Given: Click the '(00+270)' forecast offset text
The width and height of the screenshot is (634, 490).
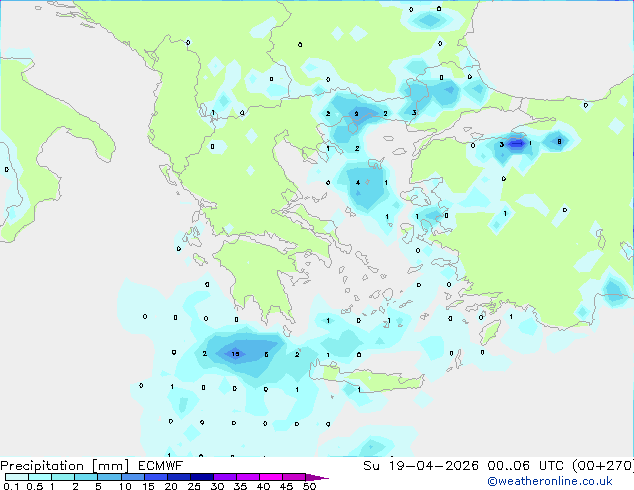Looking at the screenshot, I should tap(603, 466).
